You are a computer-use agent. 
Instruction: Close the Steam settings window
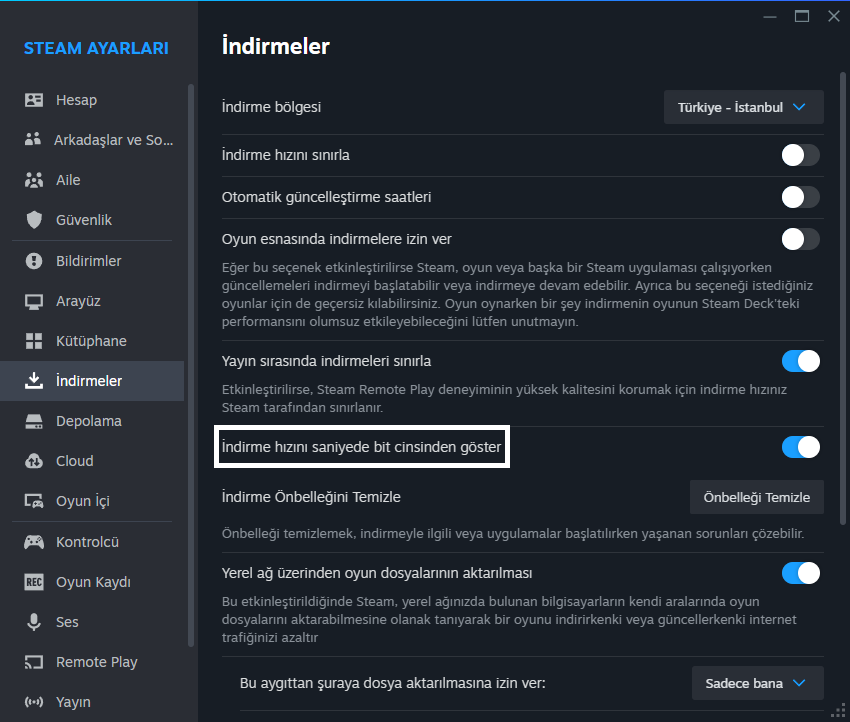pyautogui.click(x=834, y=16)
